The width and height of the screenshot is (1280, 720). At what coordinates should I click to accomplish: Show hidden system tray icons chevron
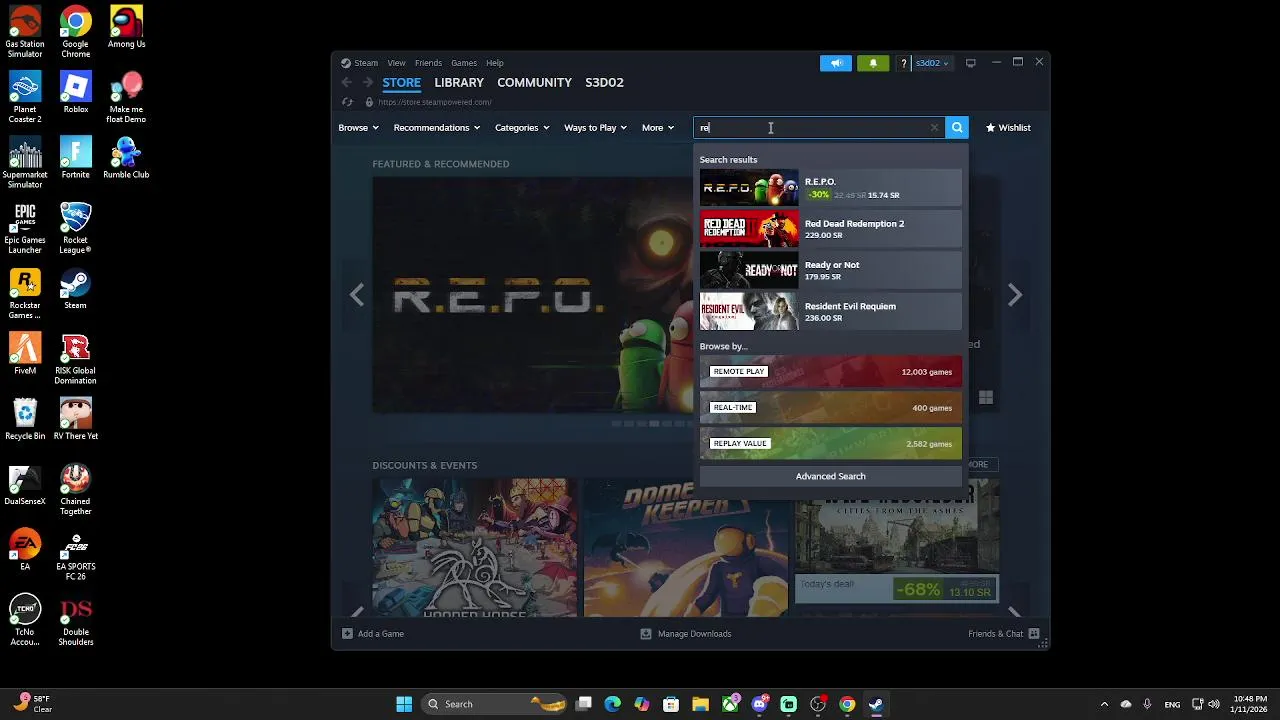click(x=1104, y=704)
